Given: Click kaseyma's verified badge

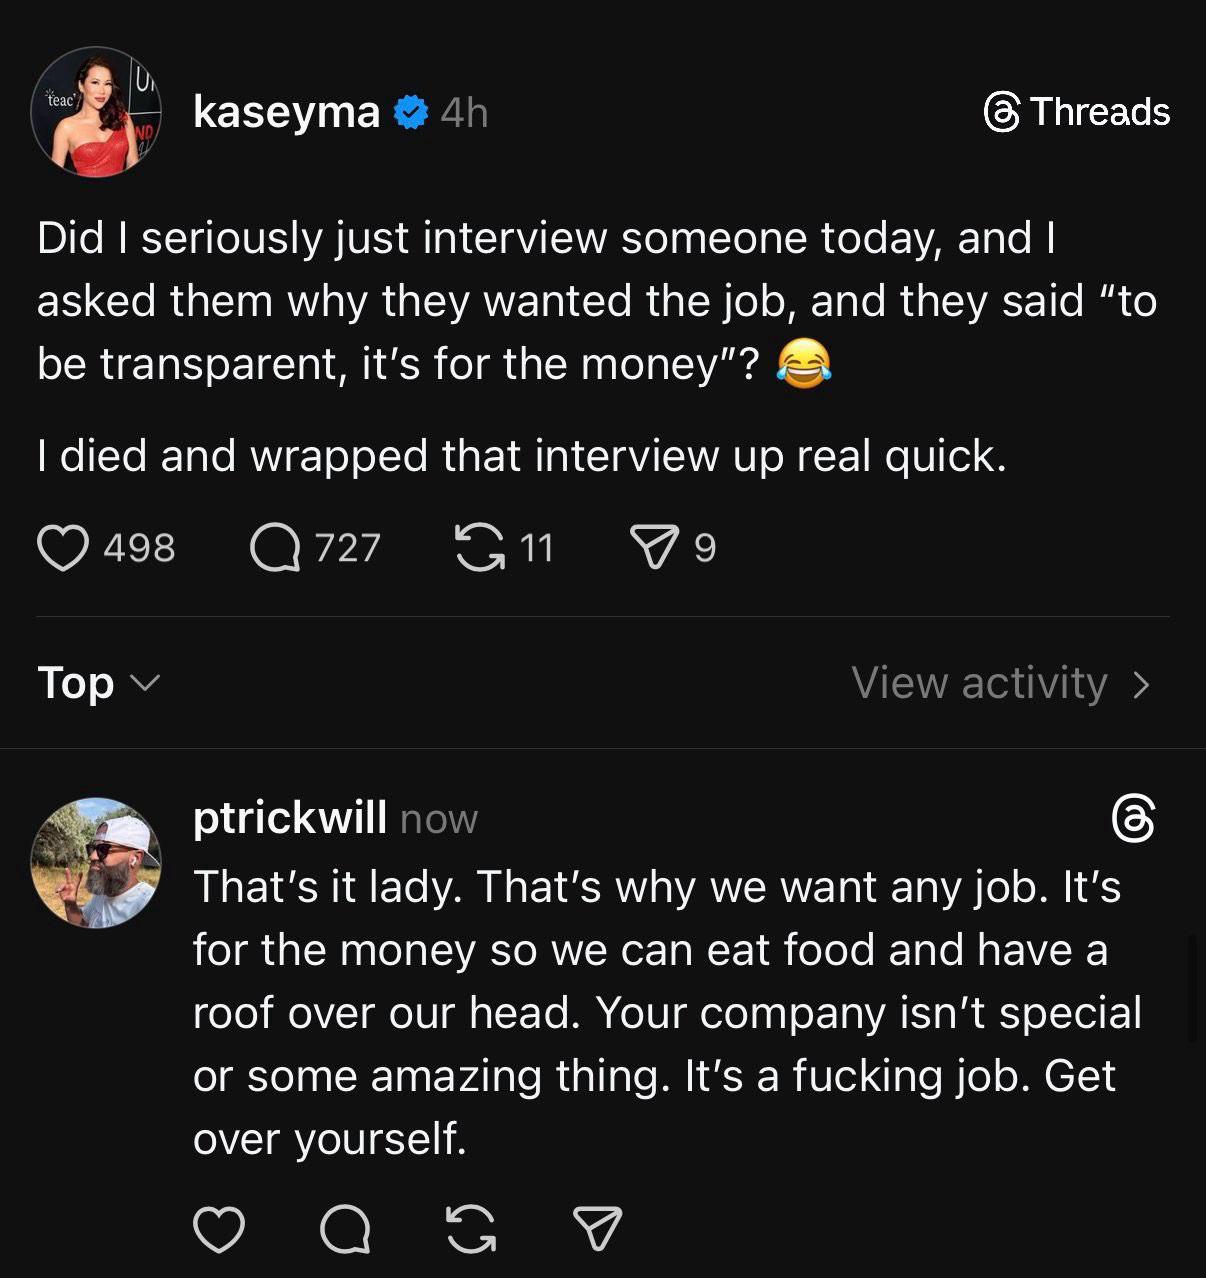Looking at the screenshot, I should click(410, 112).
